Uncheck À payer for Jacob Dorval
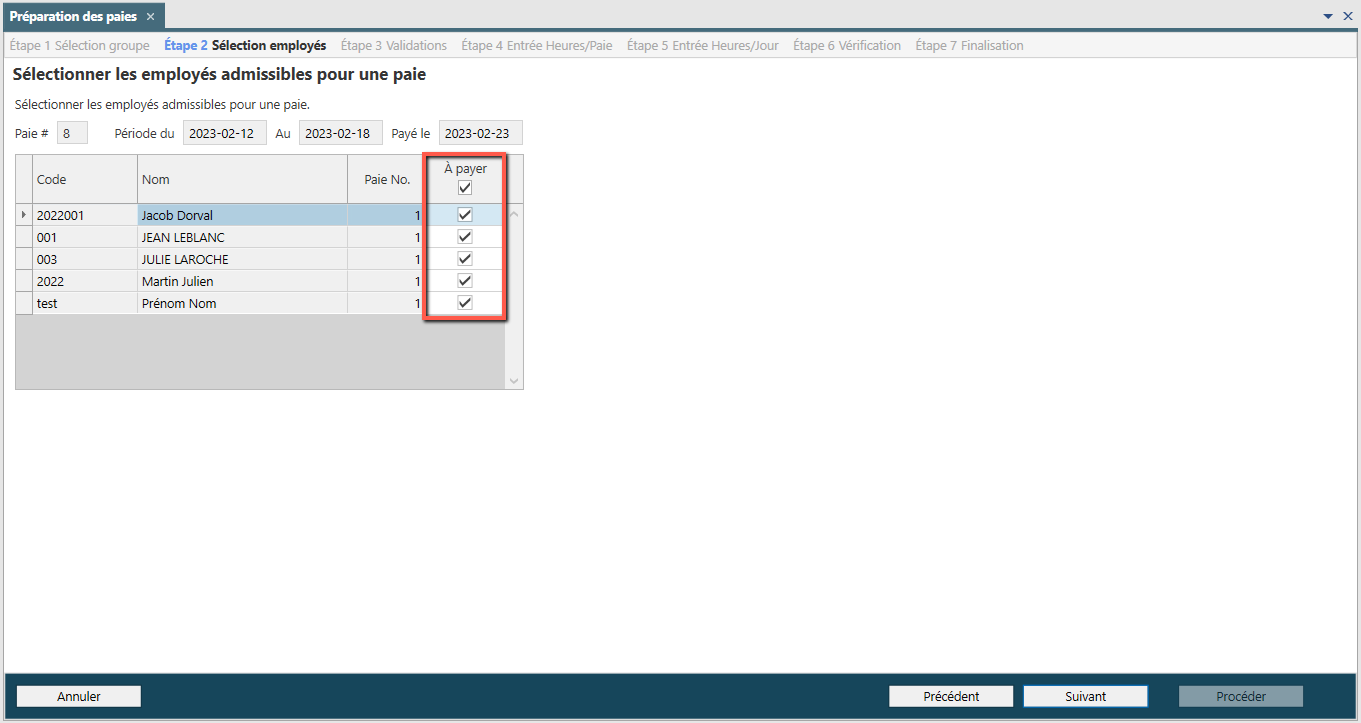This screenshot has width=1361, height=723. coord(465,214)
